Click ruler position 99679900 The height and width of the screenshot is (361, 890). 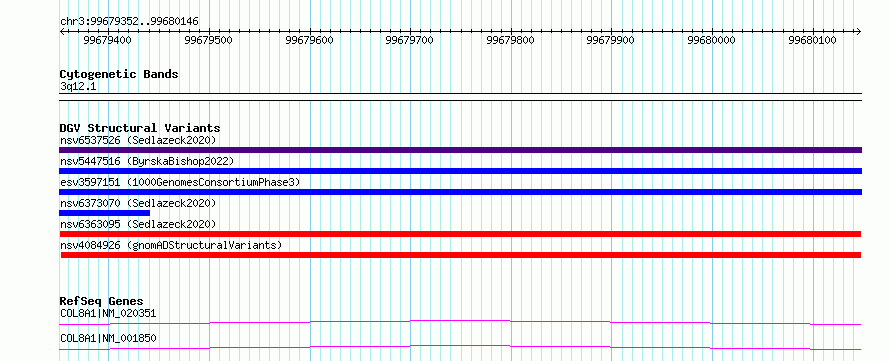611,40
